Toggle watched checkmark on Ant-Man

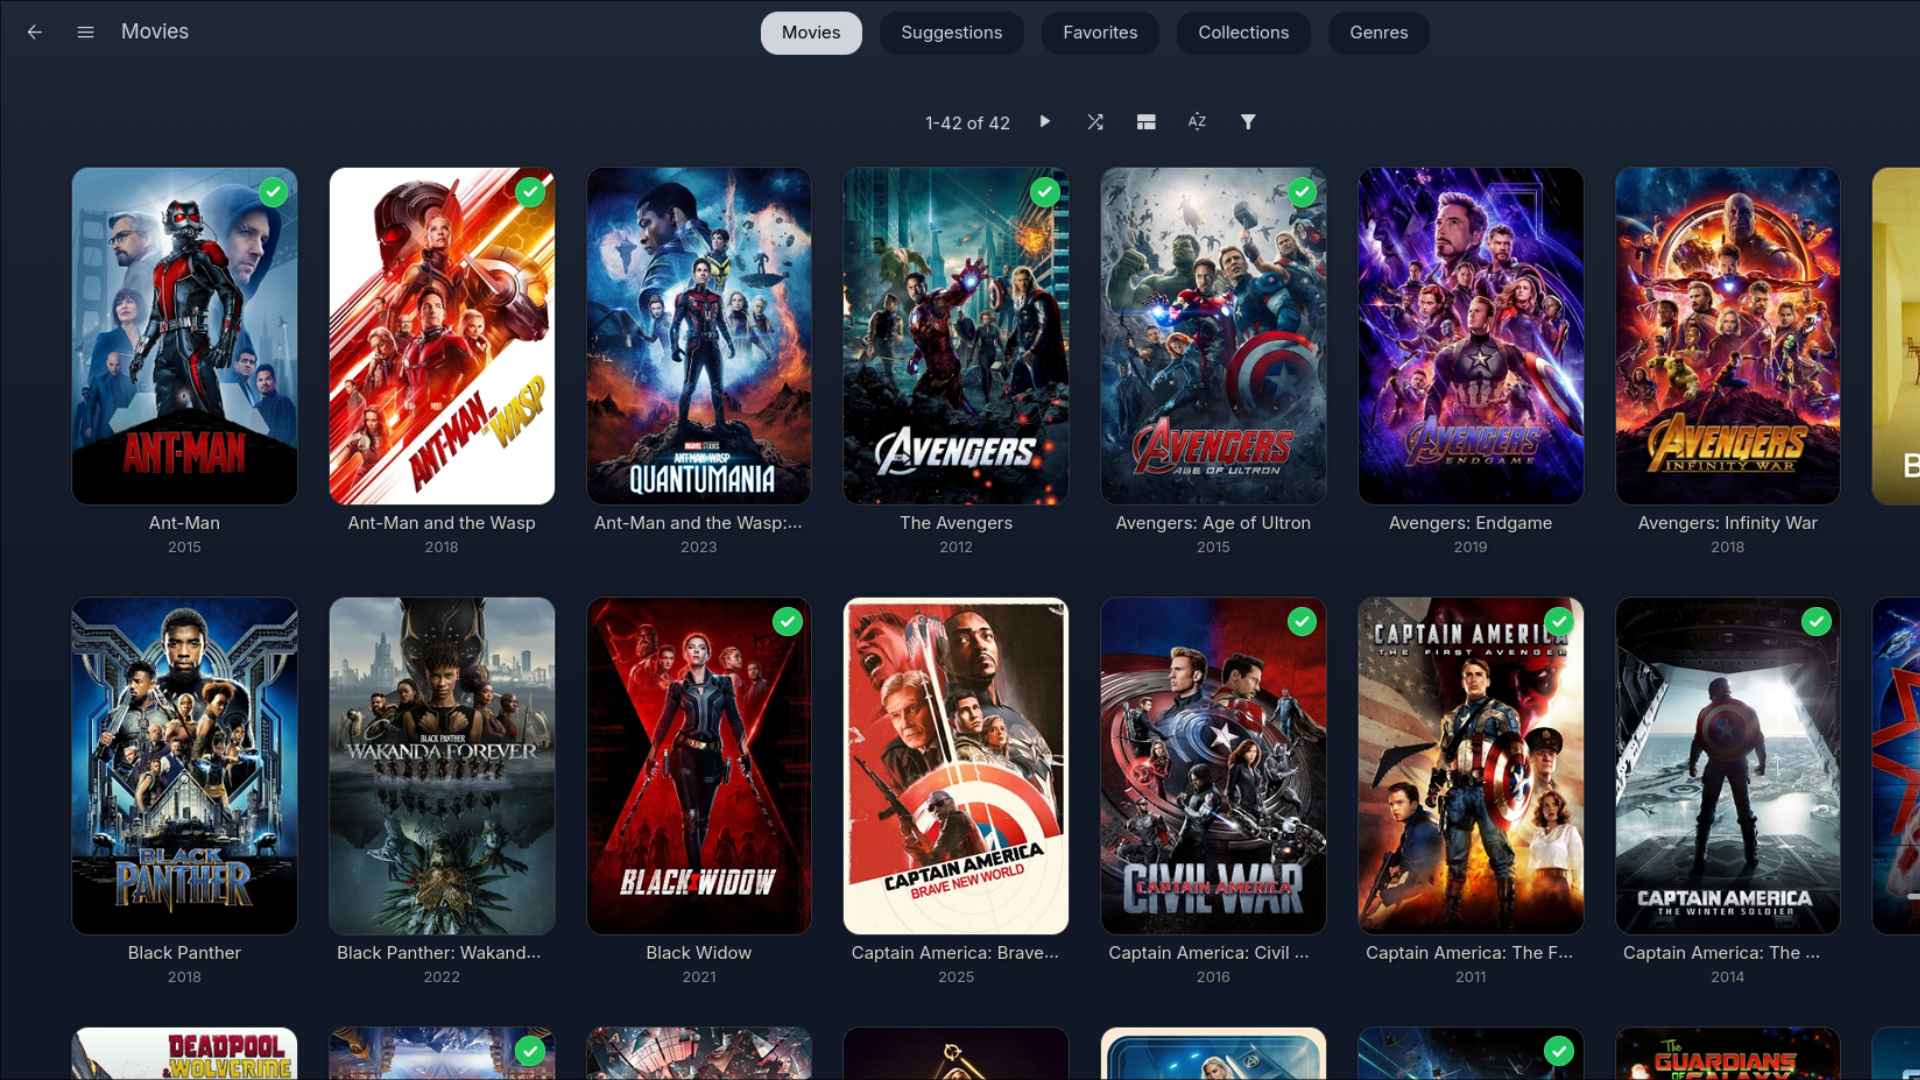click(x=273, y=192)
